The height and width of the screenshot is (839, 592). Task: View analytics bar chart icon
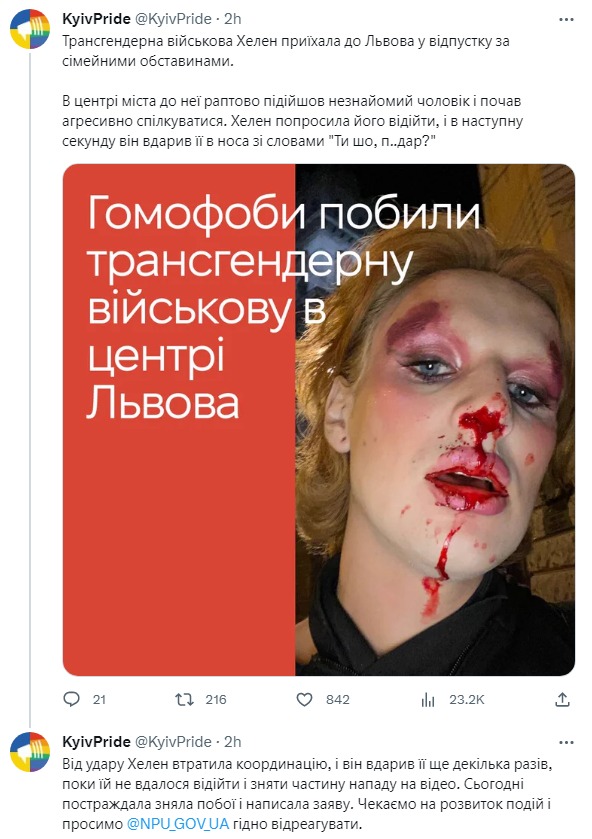point(428,699)
